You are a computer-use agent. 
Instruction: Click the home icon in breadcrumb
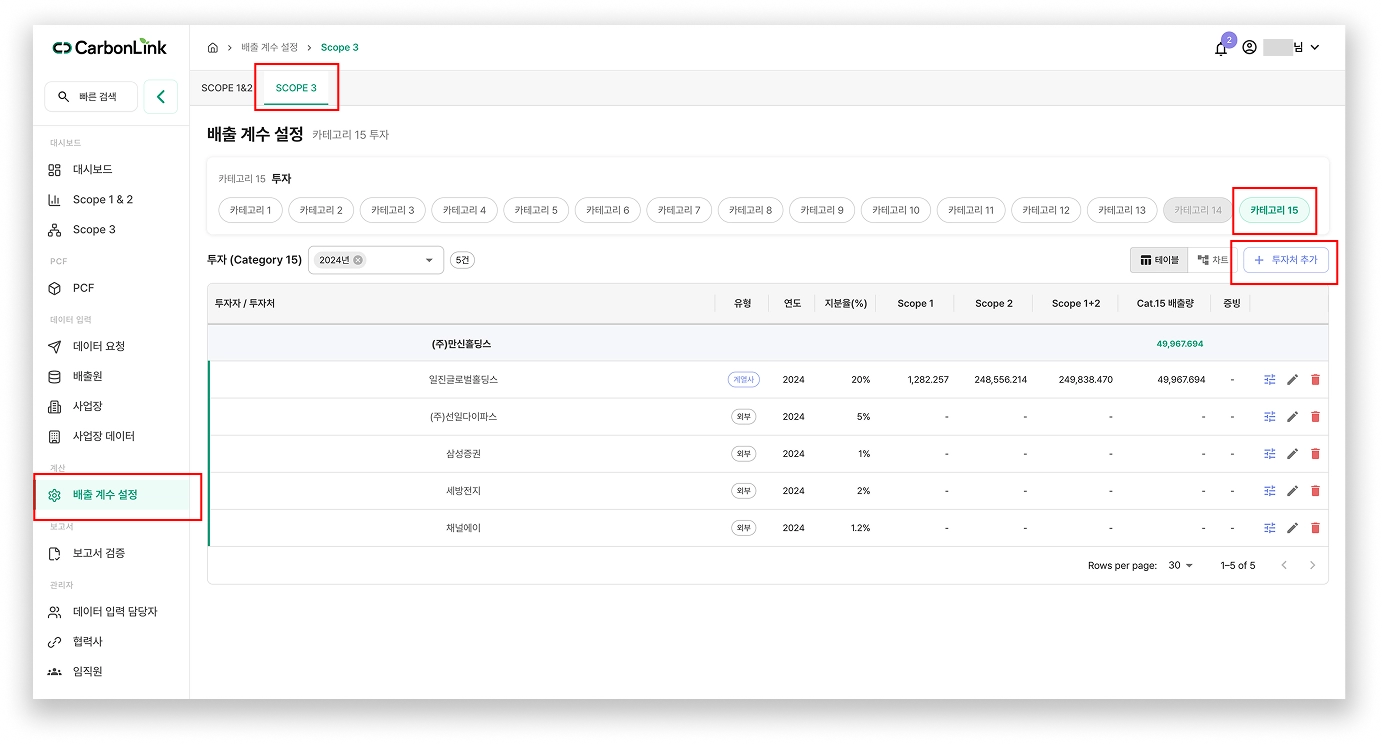213,48
